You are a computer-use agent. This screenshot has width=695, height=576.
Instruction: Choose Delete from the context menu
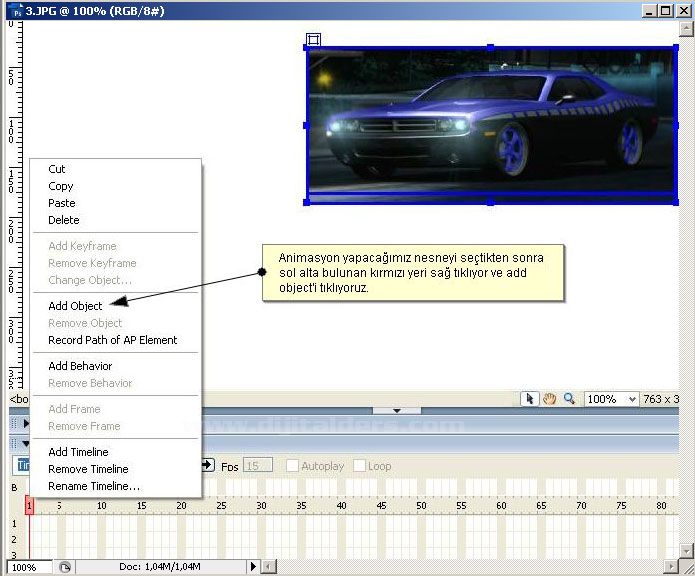pos(64,220)
